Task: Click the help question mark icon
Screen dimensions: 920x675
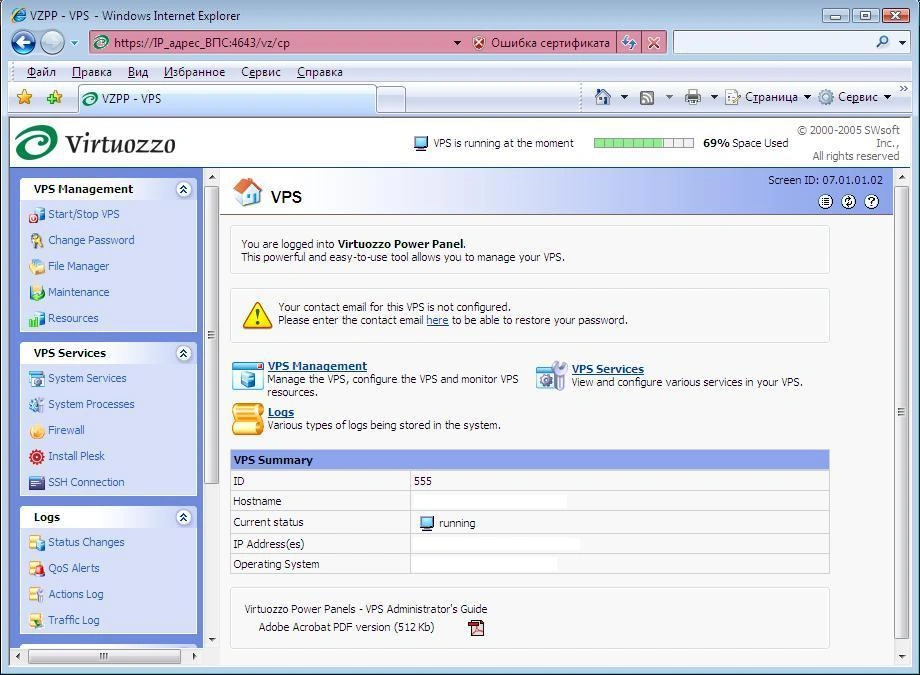Action: tap(872, 202)
